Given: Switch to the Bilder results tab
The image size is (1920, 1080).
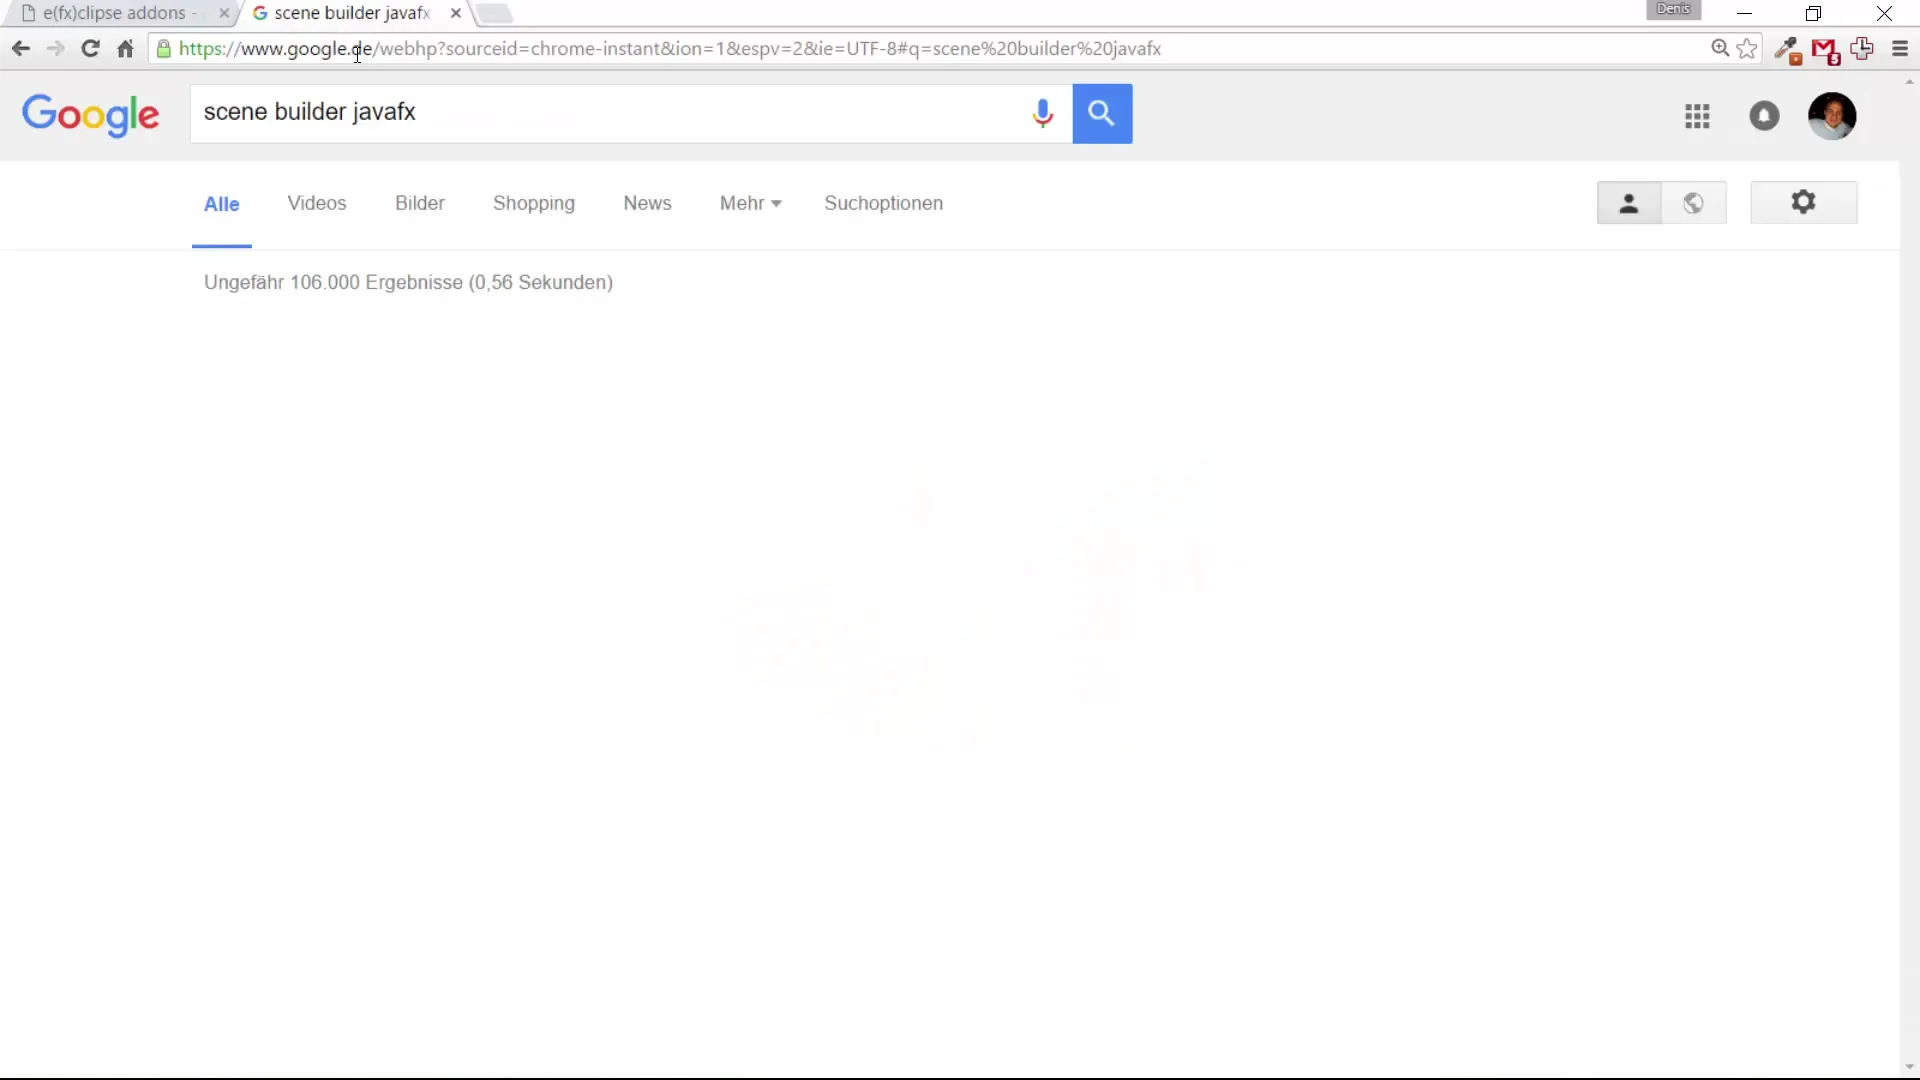Looking at the screenshot, I should tap(419, 203).
